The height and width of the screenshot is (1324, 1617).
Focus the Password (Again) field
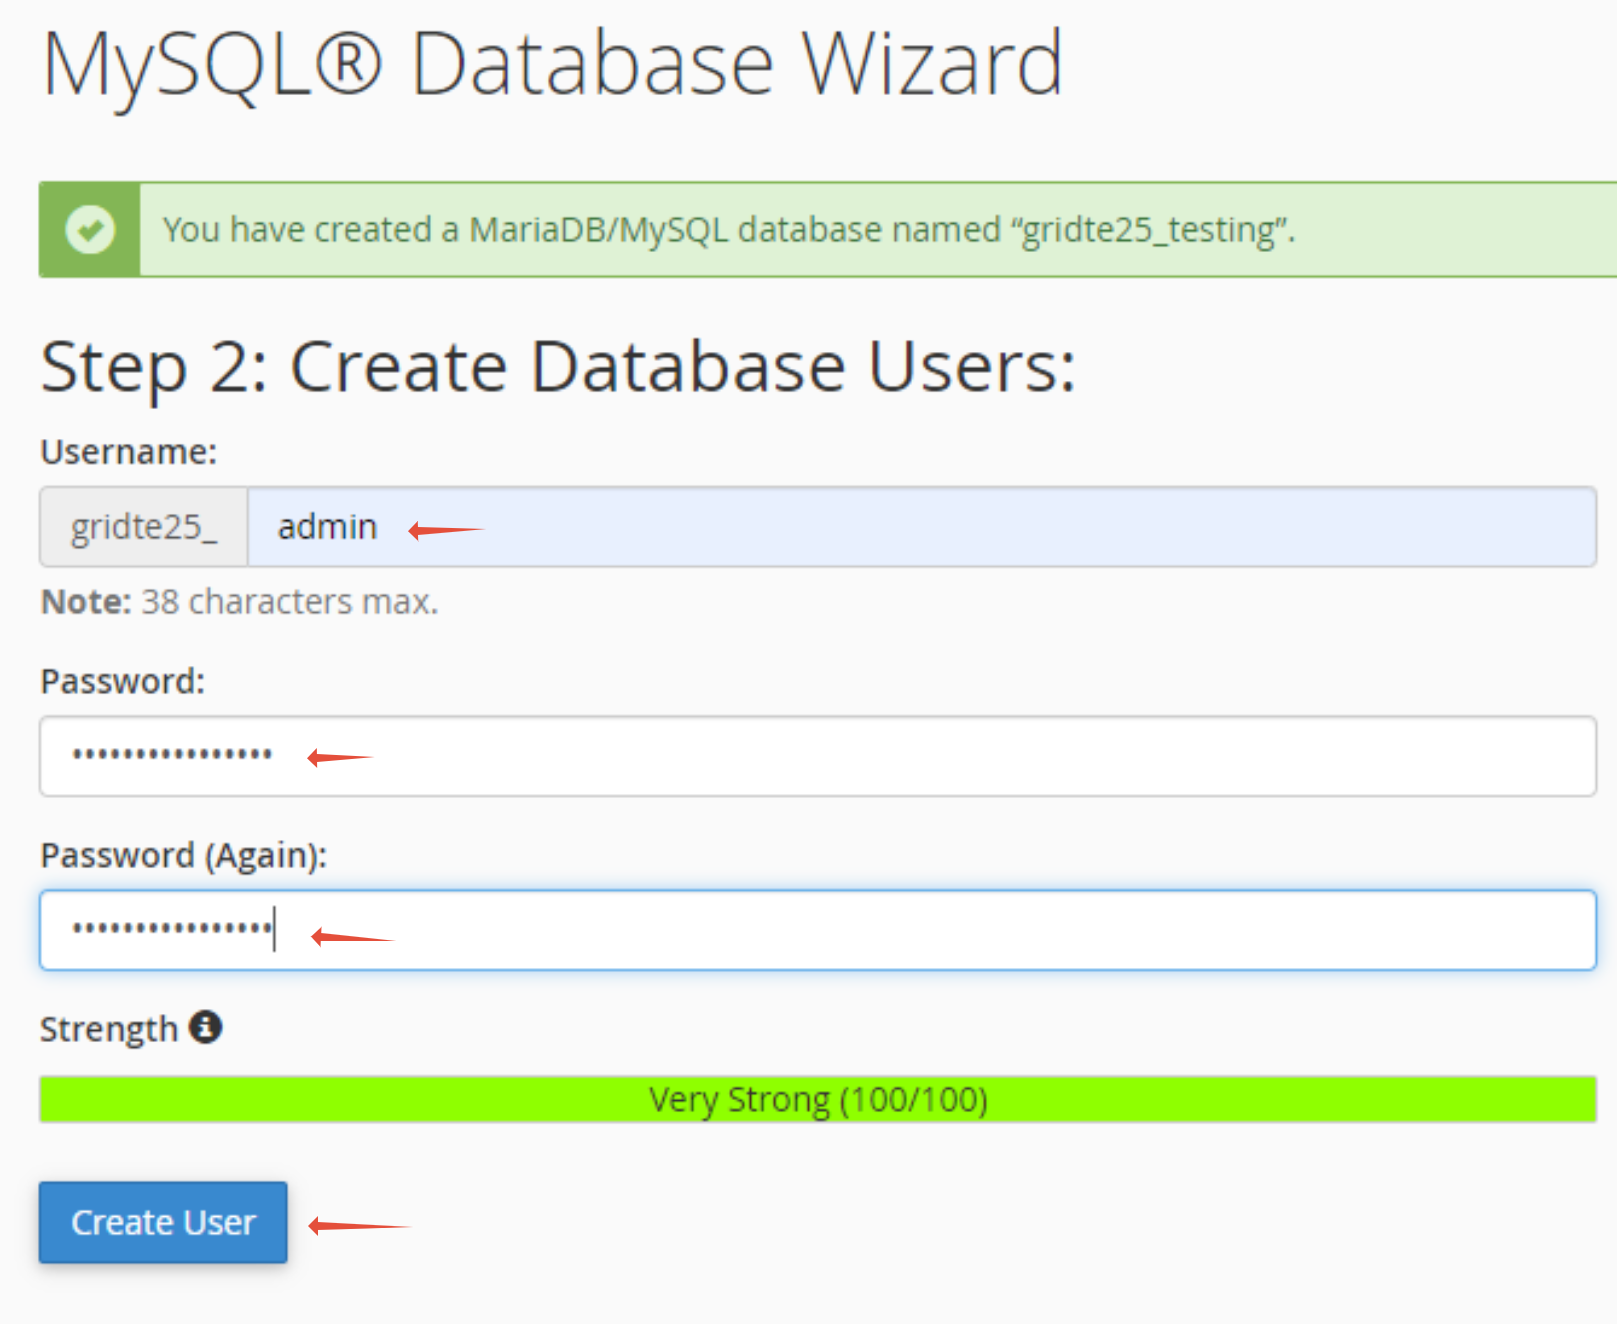817,930
